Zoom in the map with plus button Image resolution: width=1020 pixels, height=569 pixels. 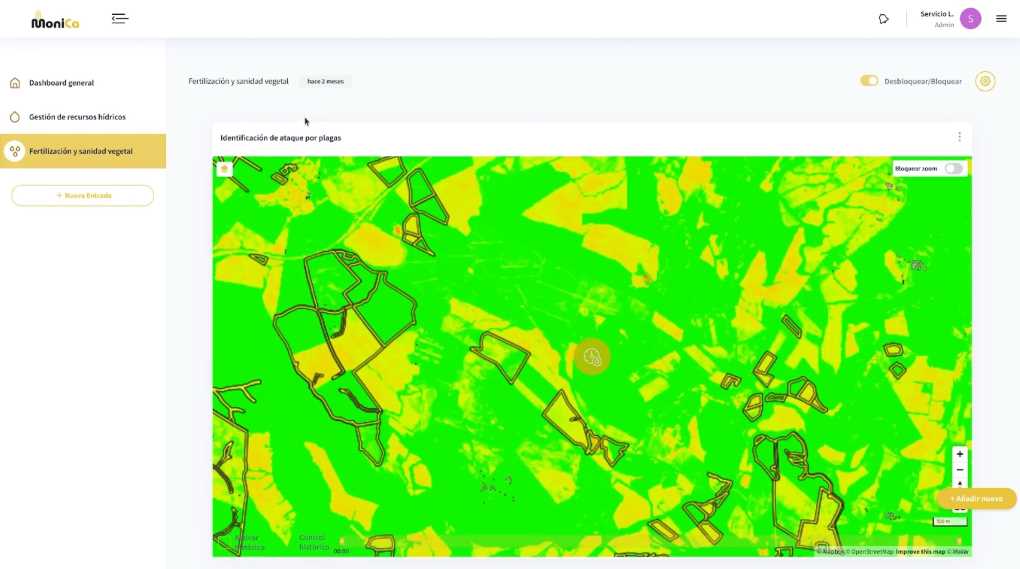960,454
